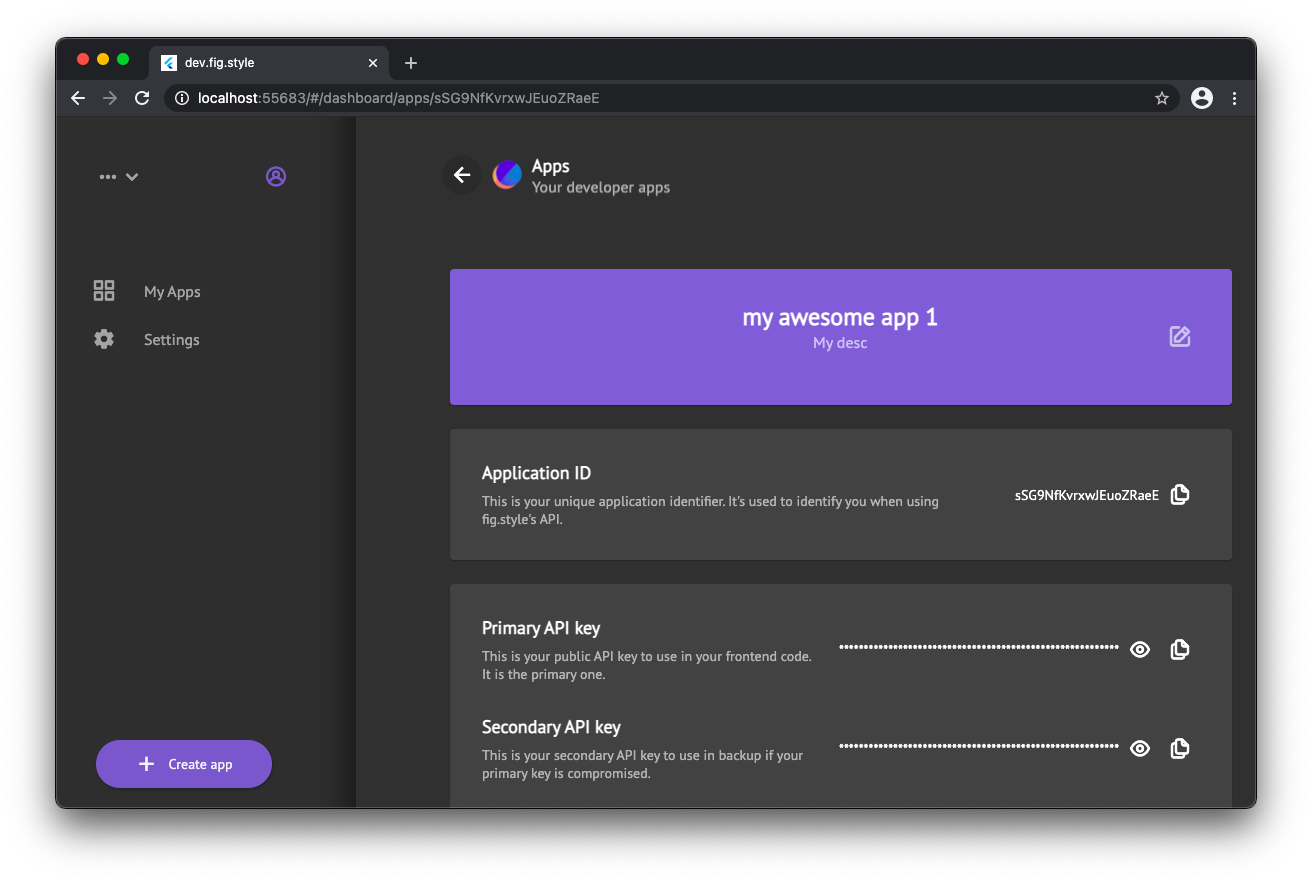The image size is (1312, 882).
Task: Click the My Apps grid icon
Action: 104,291
